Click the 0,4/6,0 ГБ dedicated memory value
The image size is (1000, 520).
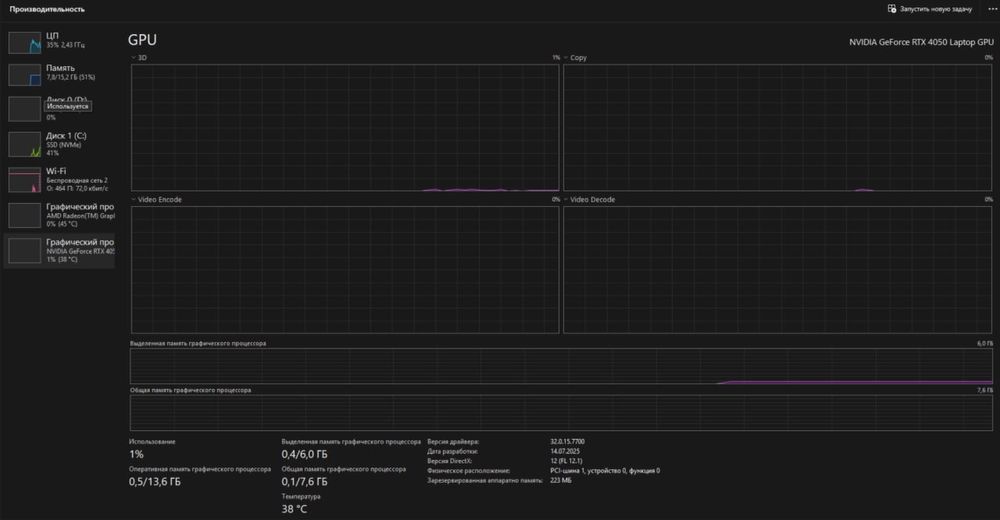coord(304,454)
